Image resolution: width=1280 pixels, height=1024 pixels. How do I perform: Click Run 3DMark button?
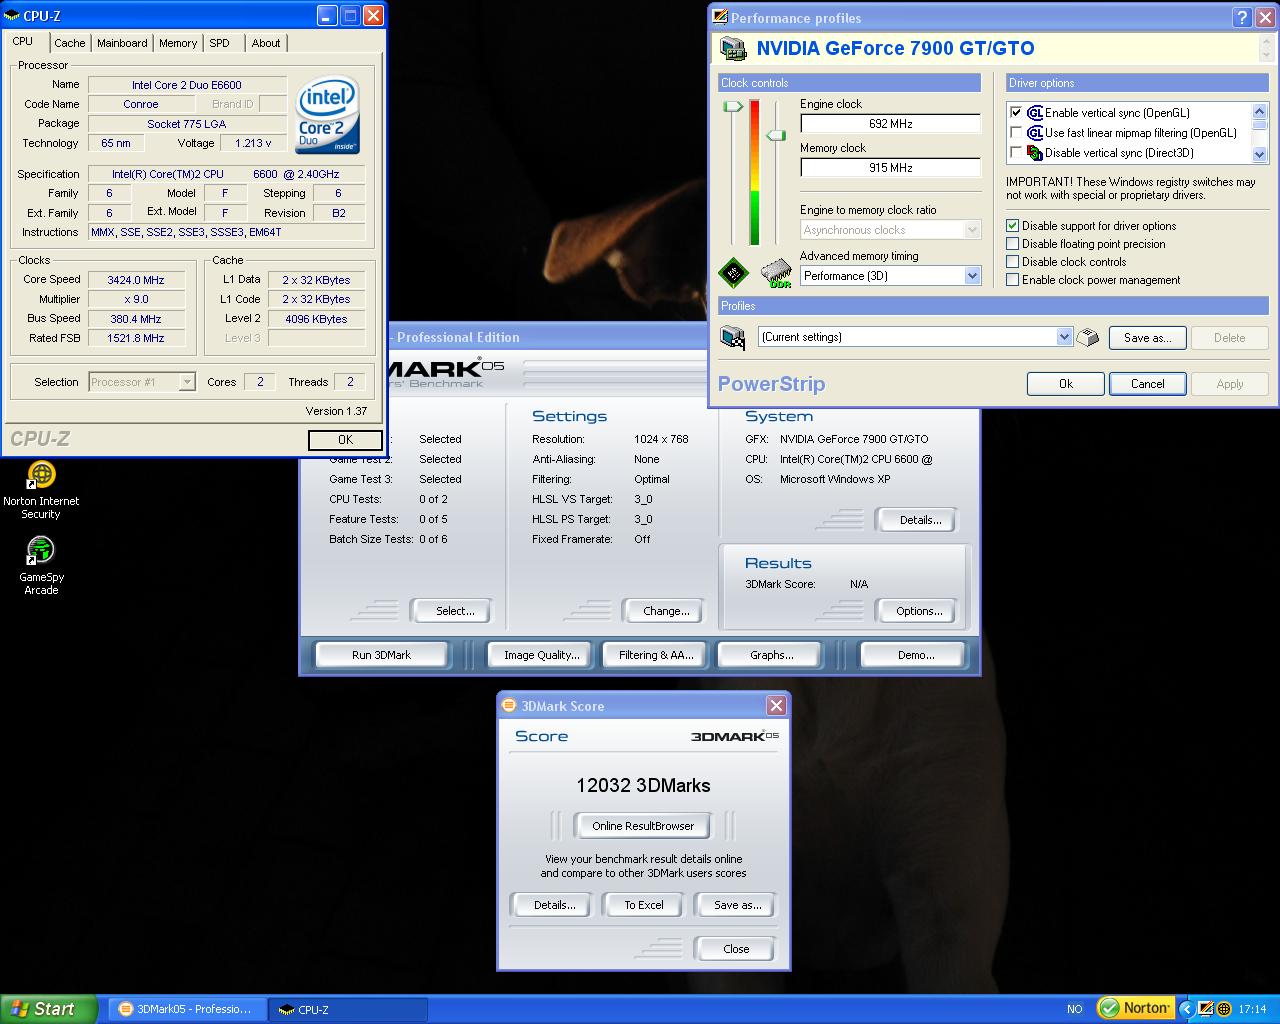[381, 655]
